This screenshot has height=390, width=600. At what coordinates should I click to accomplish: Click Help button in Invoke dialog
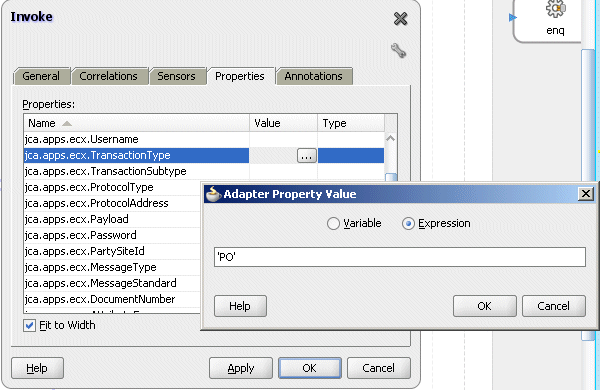(x=38, y=368)
